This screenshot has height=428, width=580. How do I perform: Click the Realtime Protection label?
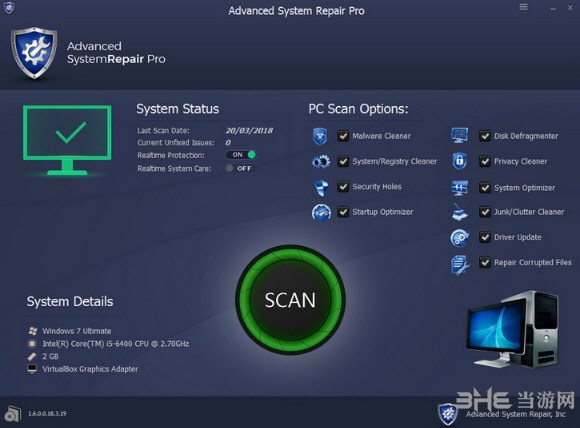pyautogui.click(x=171, y=155)
